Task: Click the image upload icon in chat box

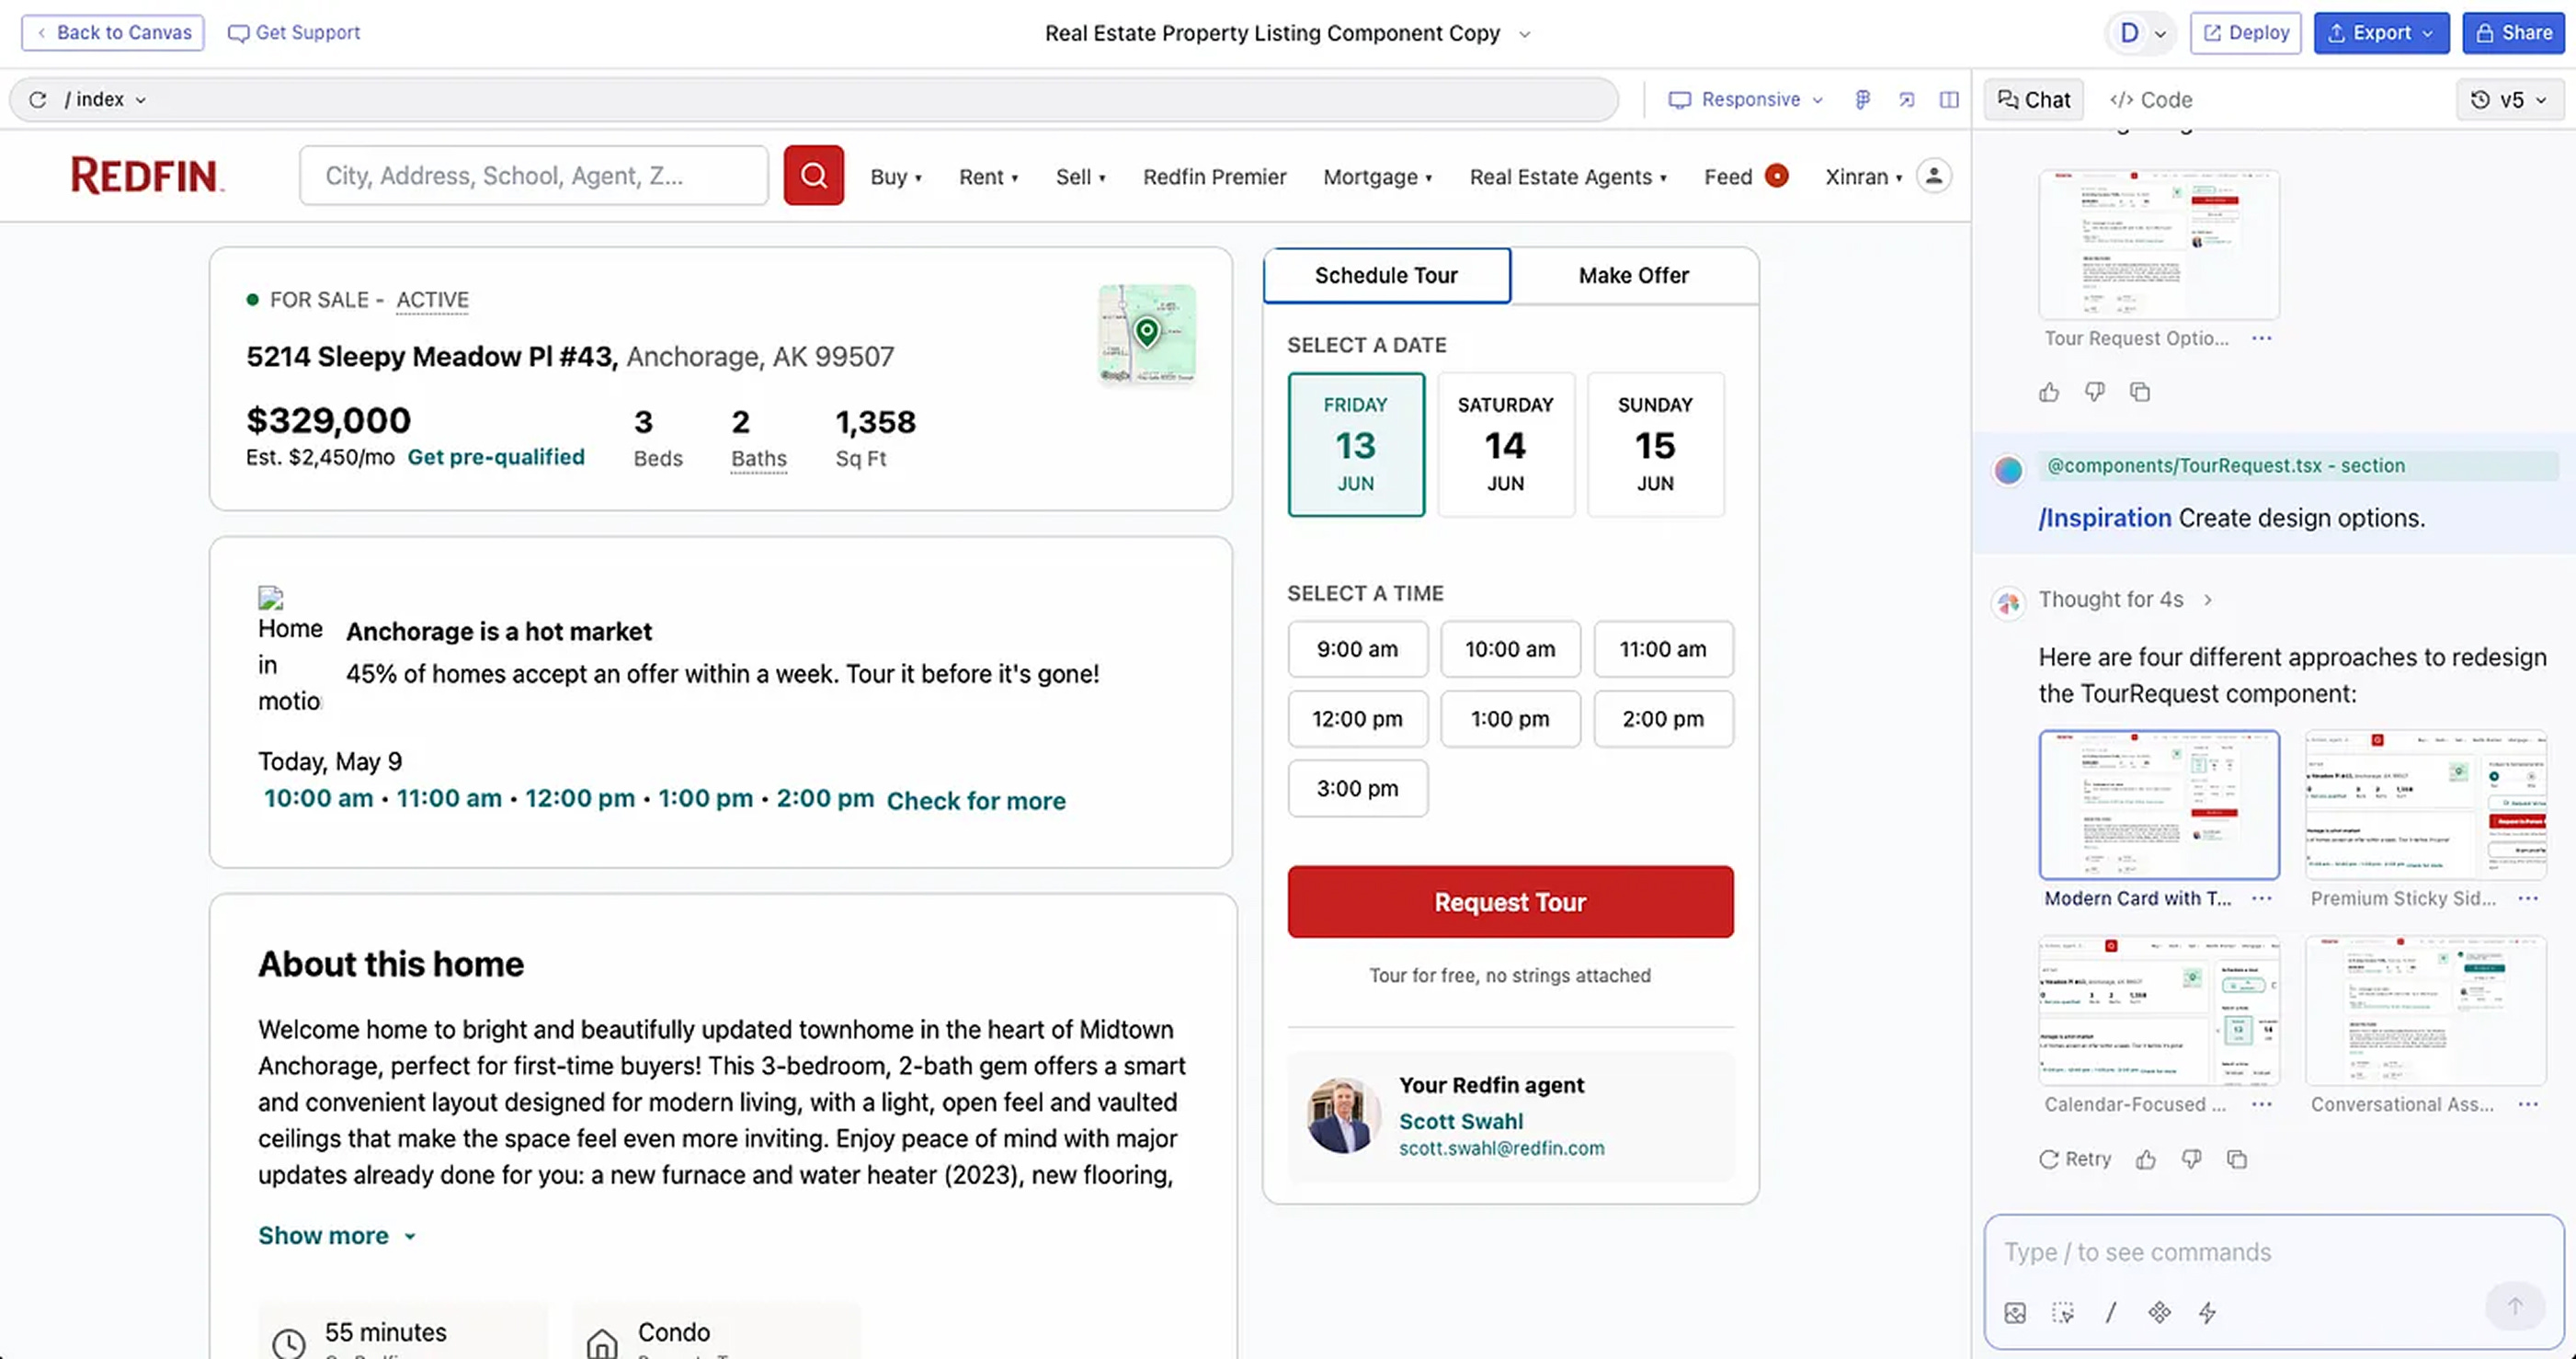Action: click(x=2015, y=1313)
